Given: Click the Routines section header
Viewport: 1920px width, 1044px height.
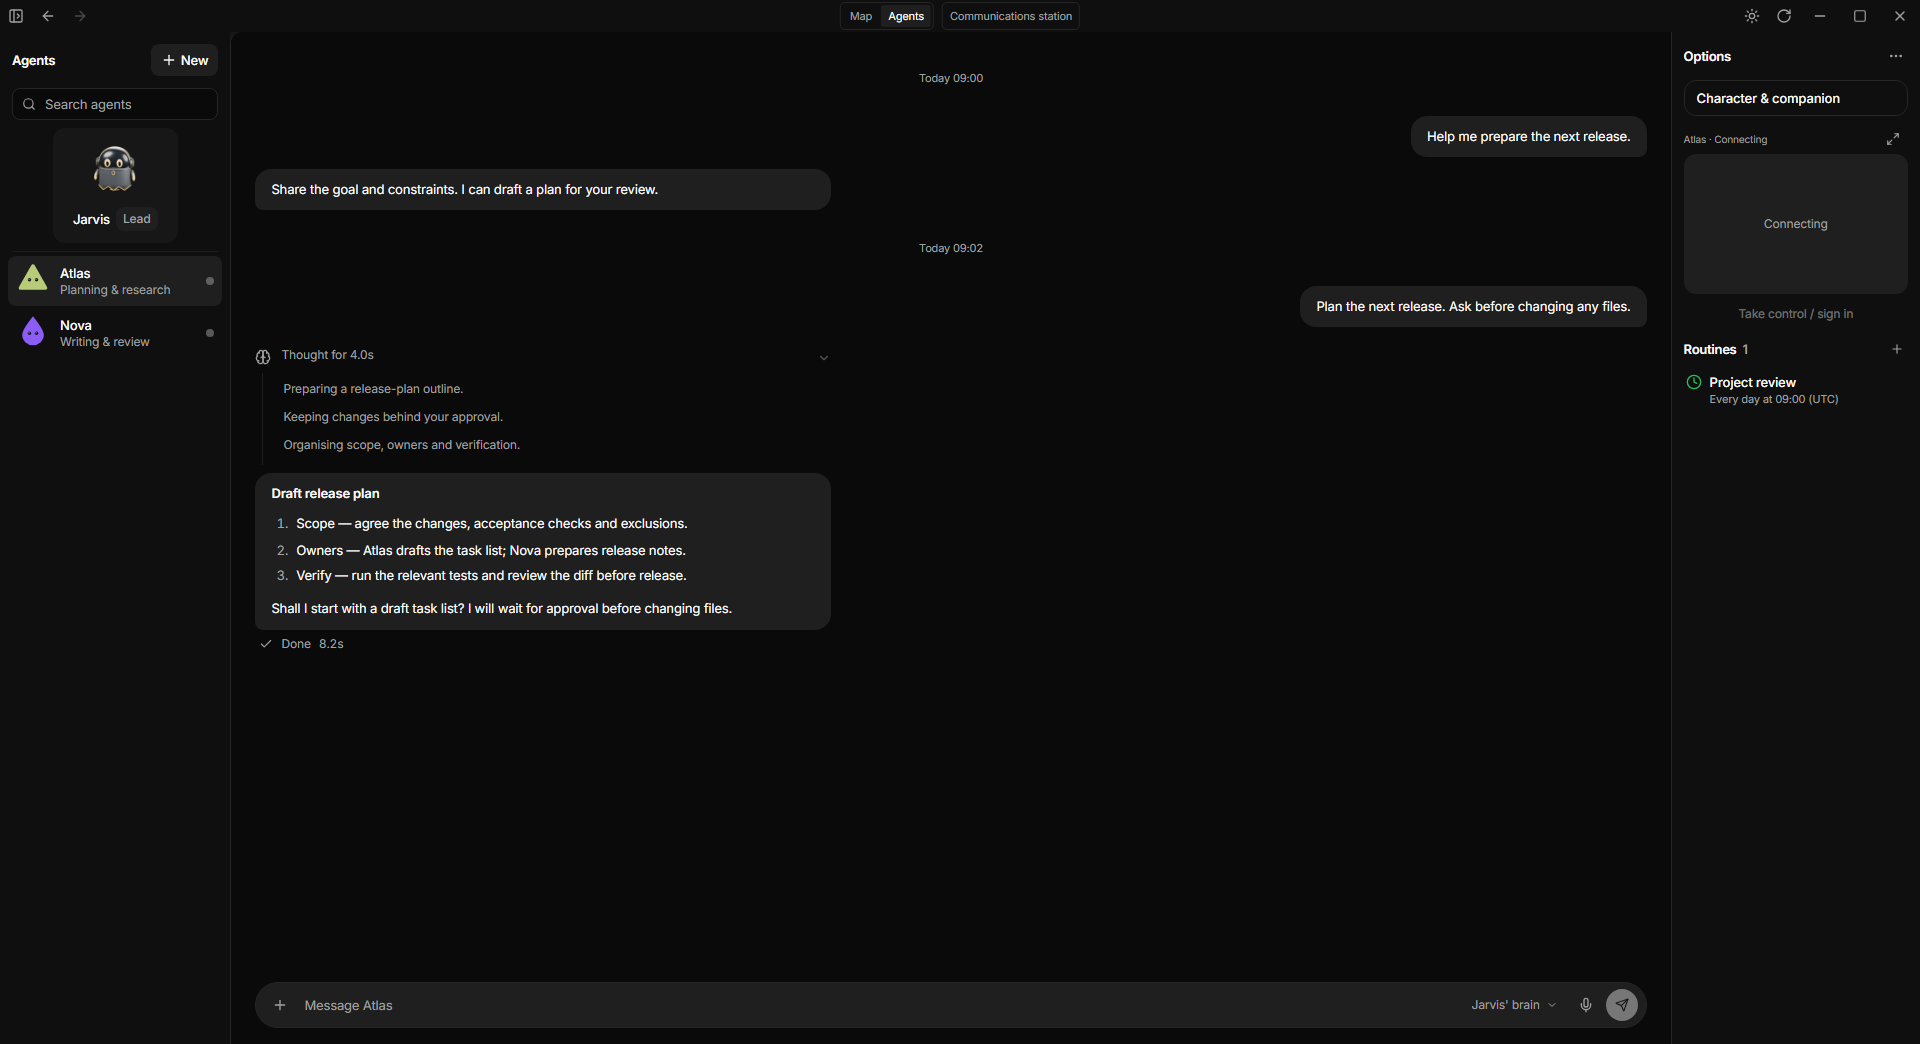Looking at the screenshot, I should [1716, 349].
